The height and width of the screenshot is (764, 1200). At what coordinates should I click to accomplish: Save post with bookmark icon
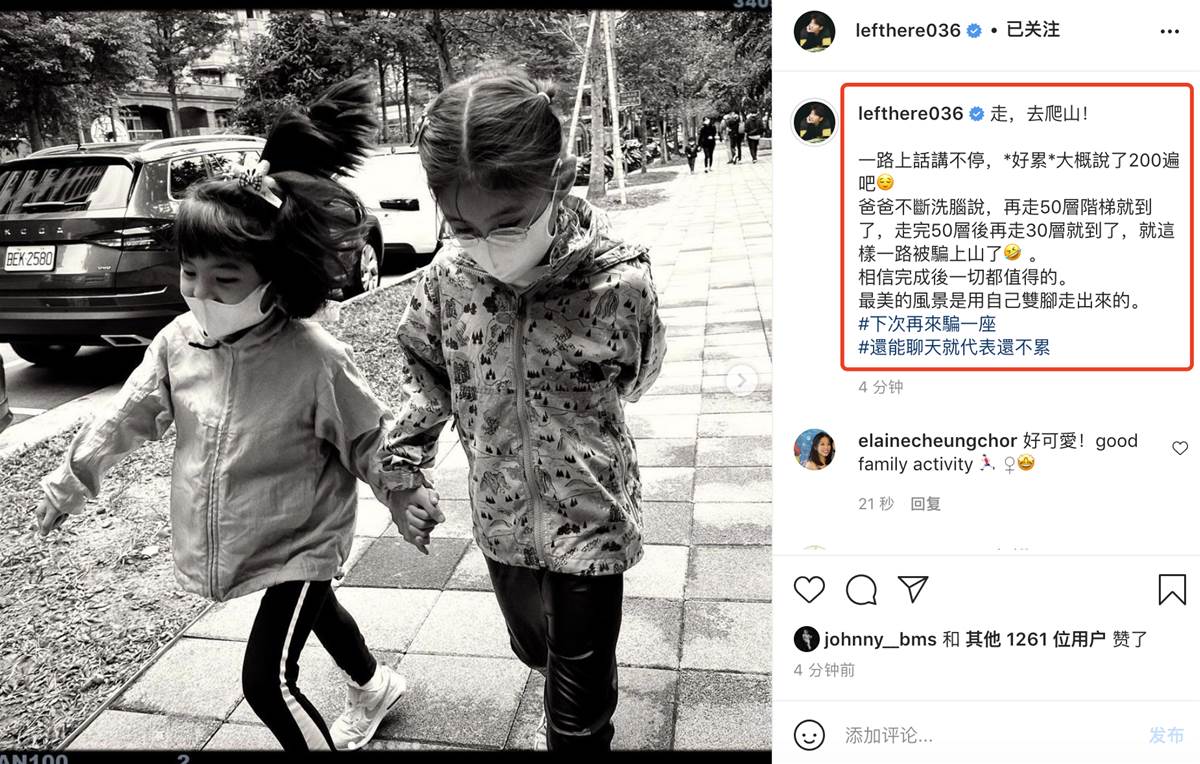click(x=1172, y=590)
